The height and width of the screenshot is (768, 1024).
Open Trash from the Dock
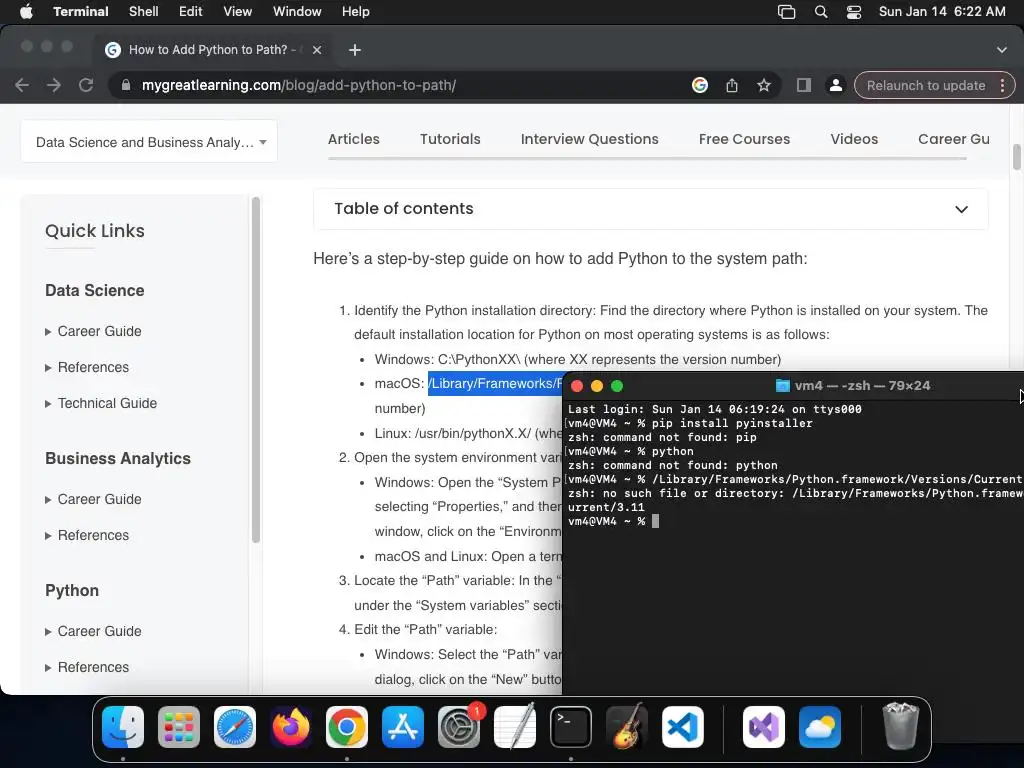tap(901, 727)
